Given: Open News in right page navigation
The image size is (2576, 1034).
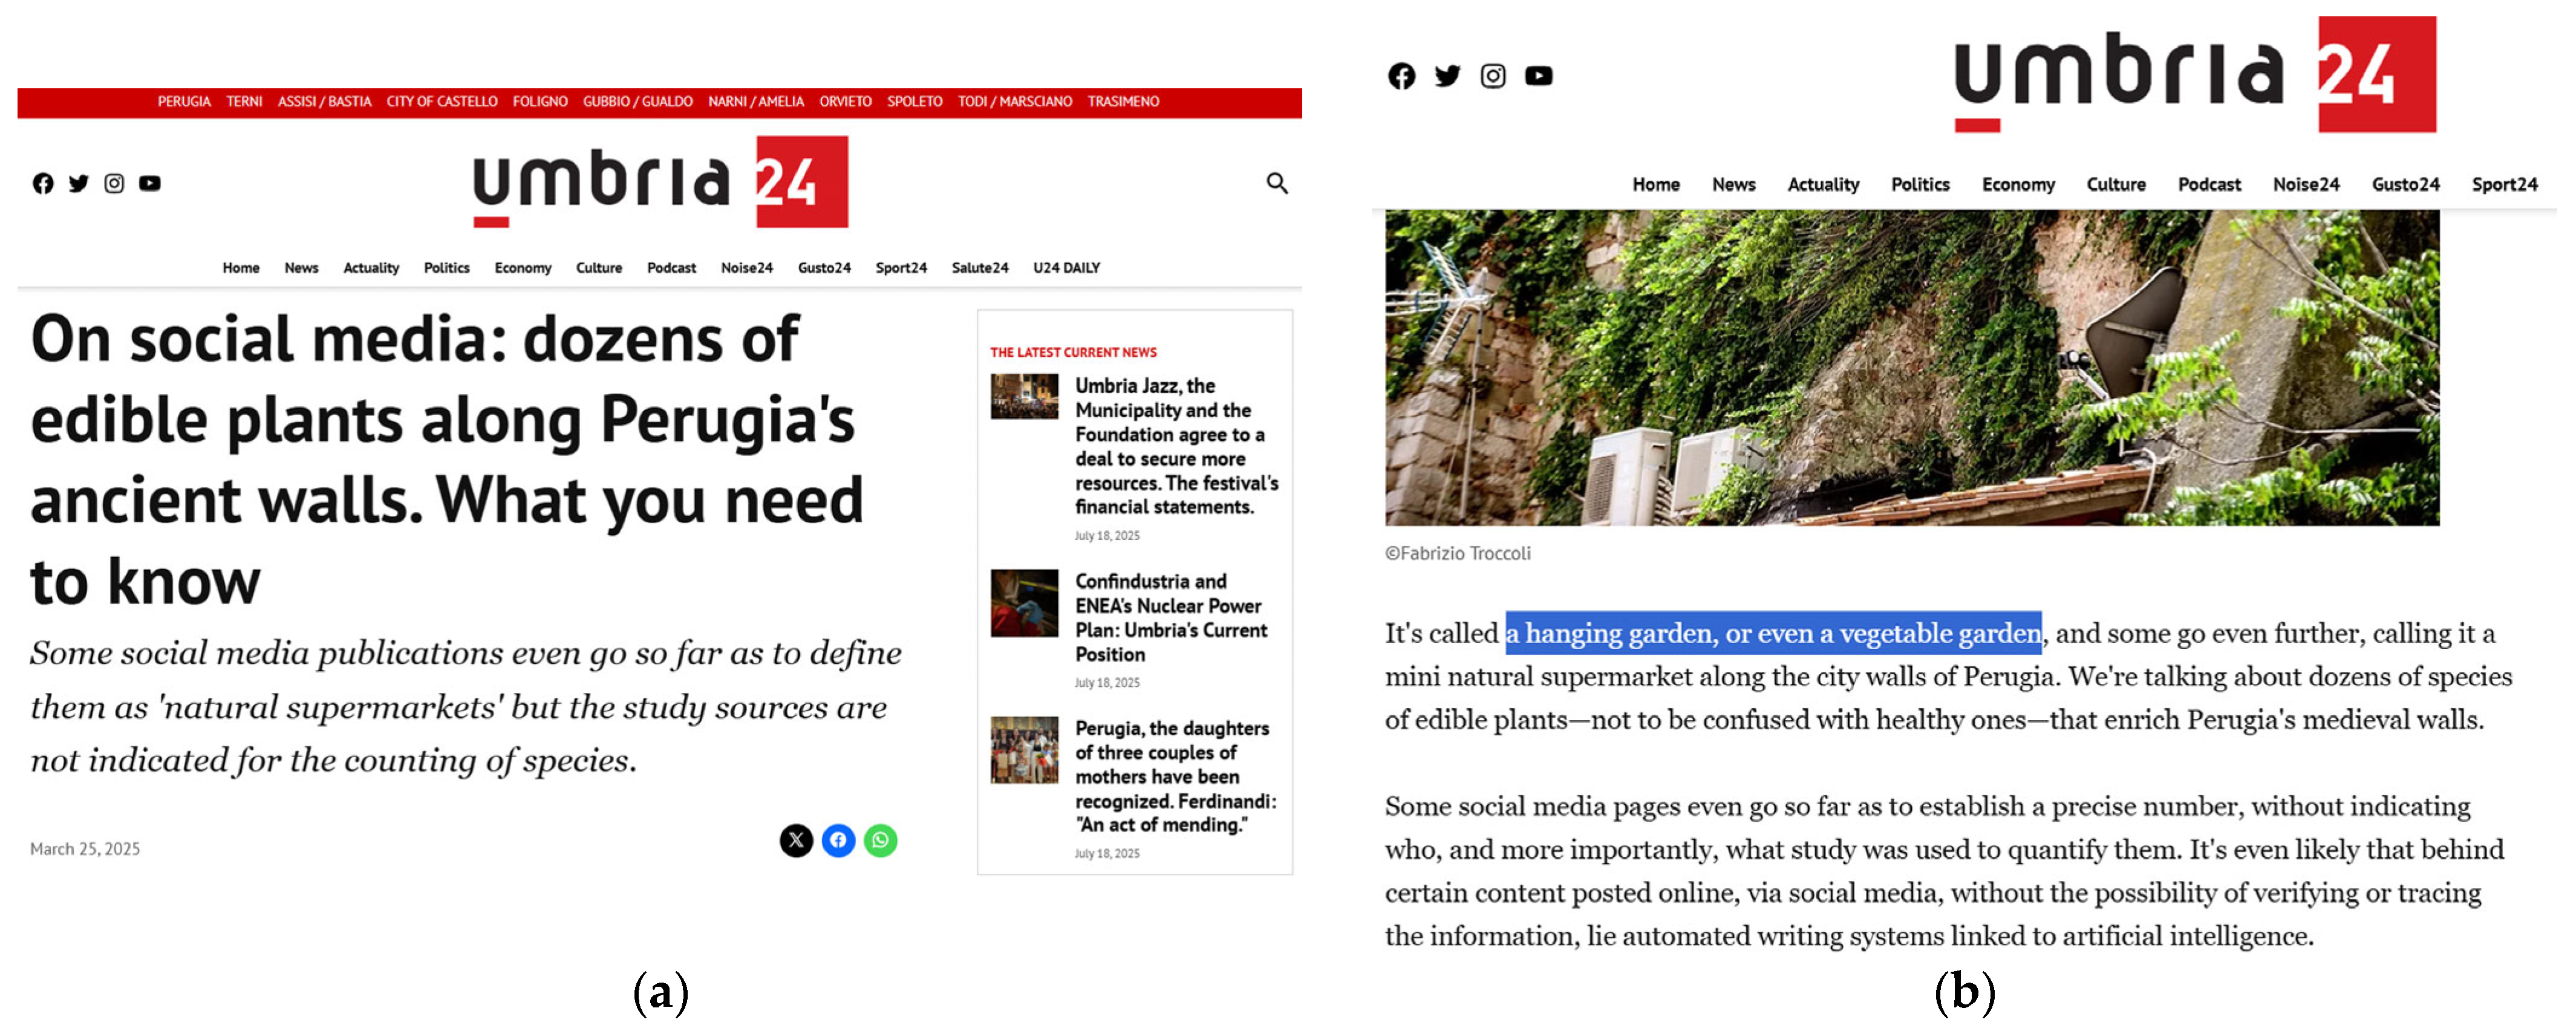Looking at the screenshot, I should (1734, 185).
